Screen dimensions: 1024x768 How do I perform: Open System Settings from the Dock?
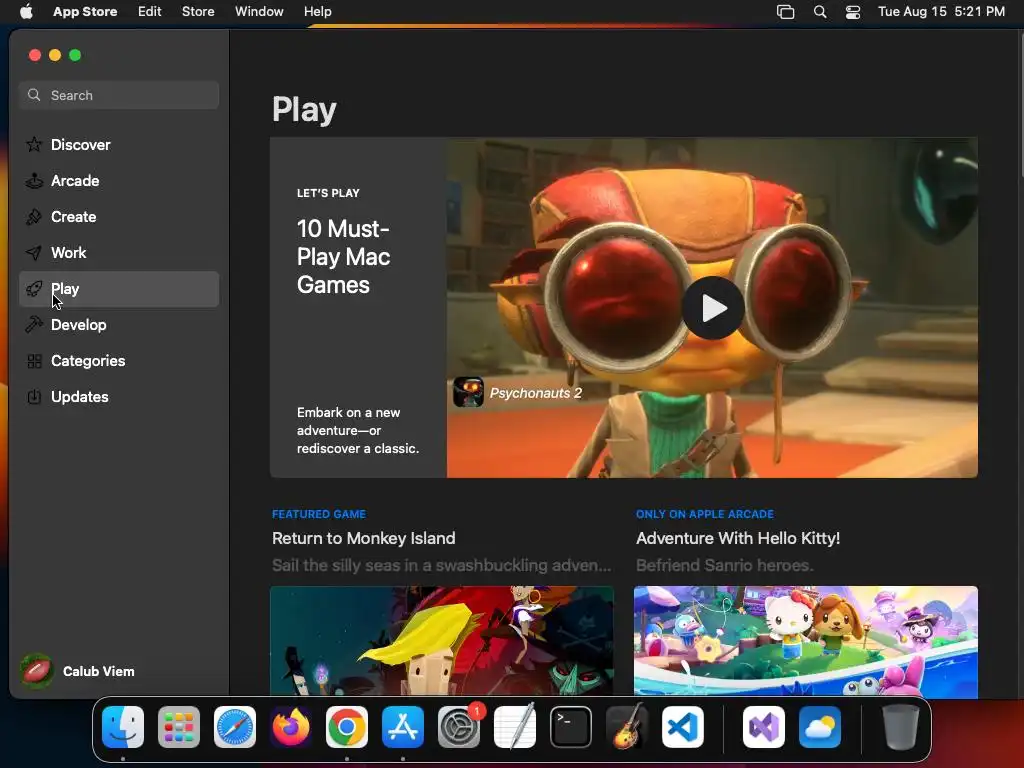(x=458, y=727)
